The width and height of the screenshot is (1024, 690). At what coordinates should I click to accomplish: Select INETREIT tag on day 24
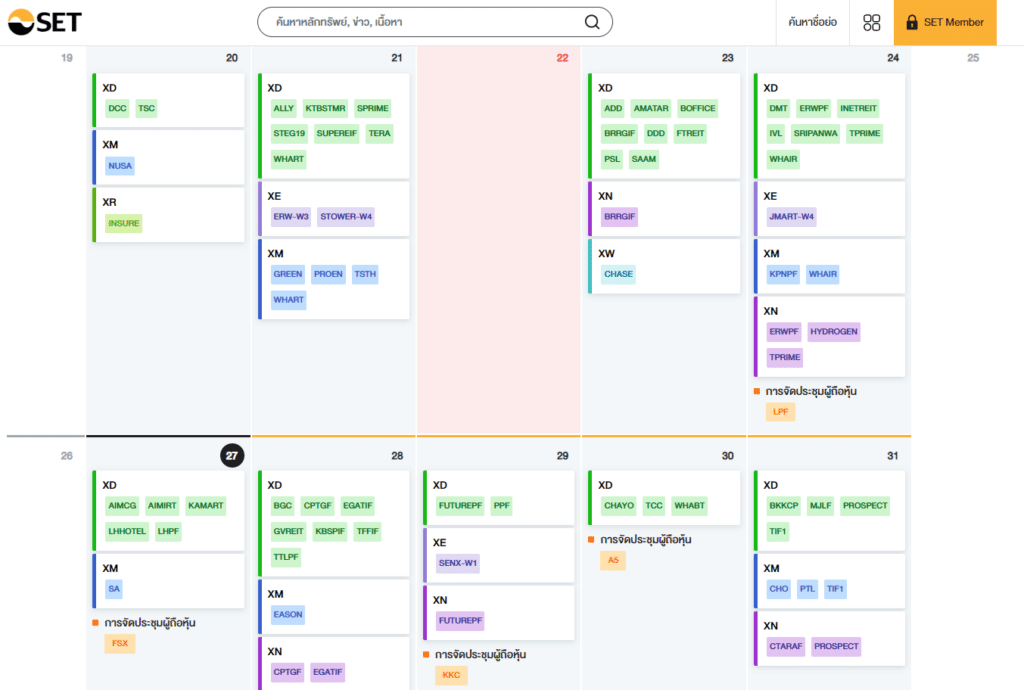(x=858, y=108)
